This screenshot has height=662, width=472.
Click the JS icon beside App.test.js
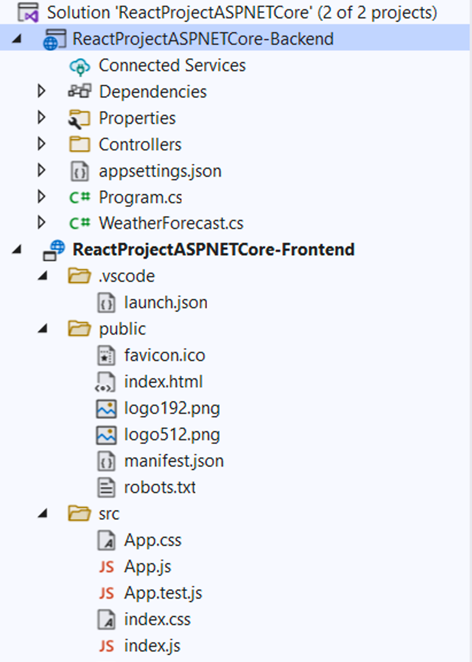(x=106, y=594)
